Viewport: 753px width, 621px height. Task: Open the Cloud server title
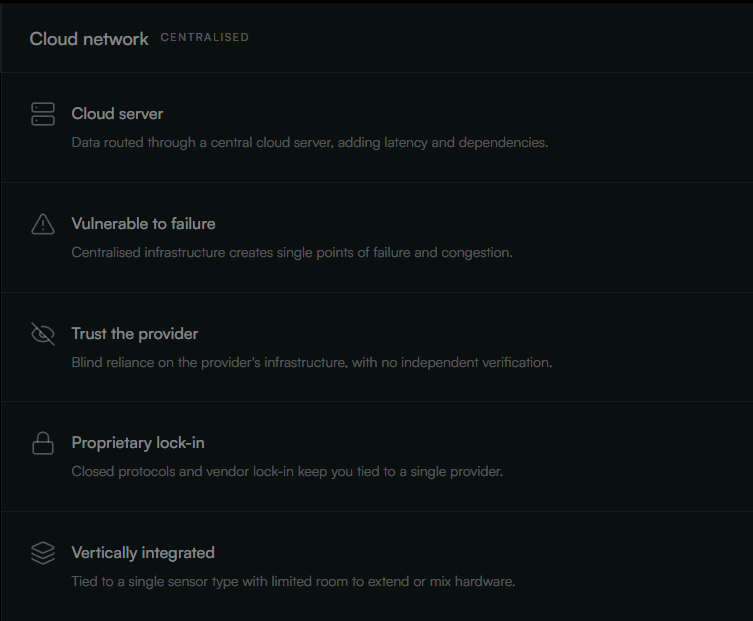pyautogui.click(x=117, y=114)
